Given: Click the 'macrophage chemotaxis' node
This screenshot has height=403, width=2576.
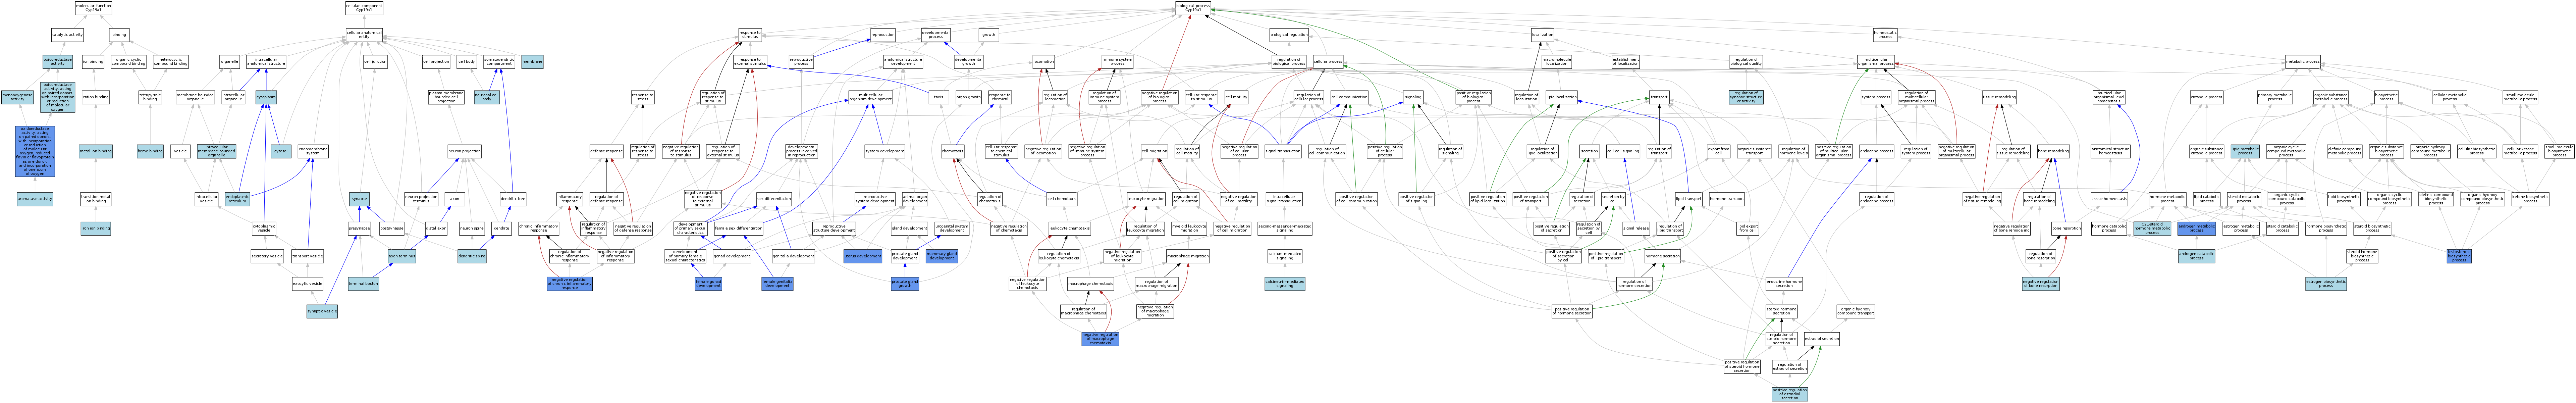Looking at the screenshot, I should (x=1090, y=284).
